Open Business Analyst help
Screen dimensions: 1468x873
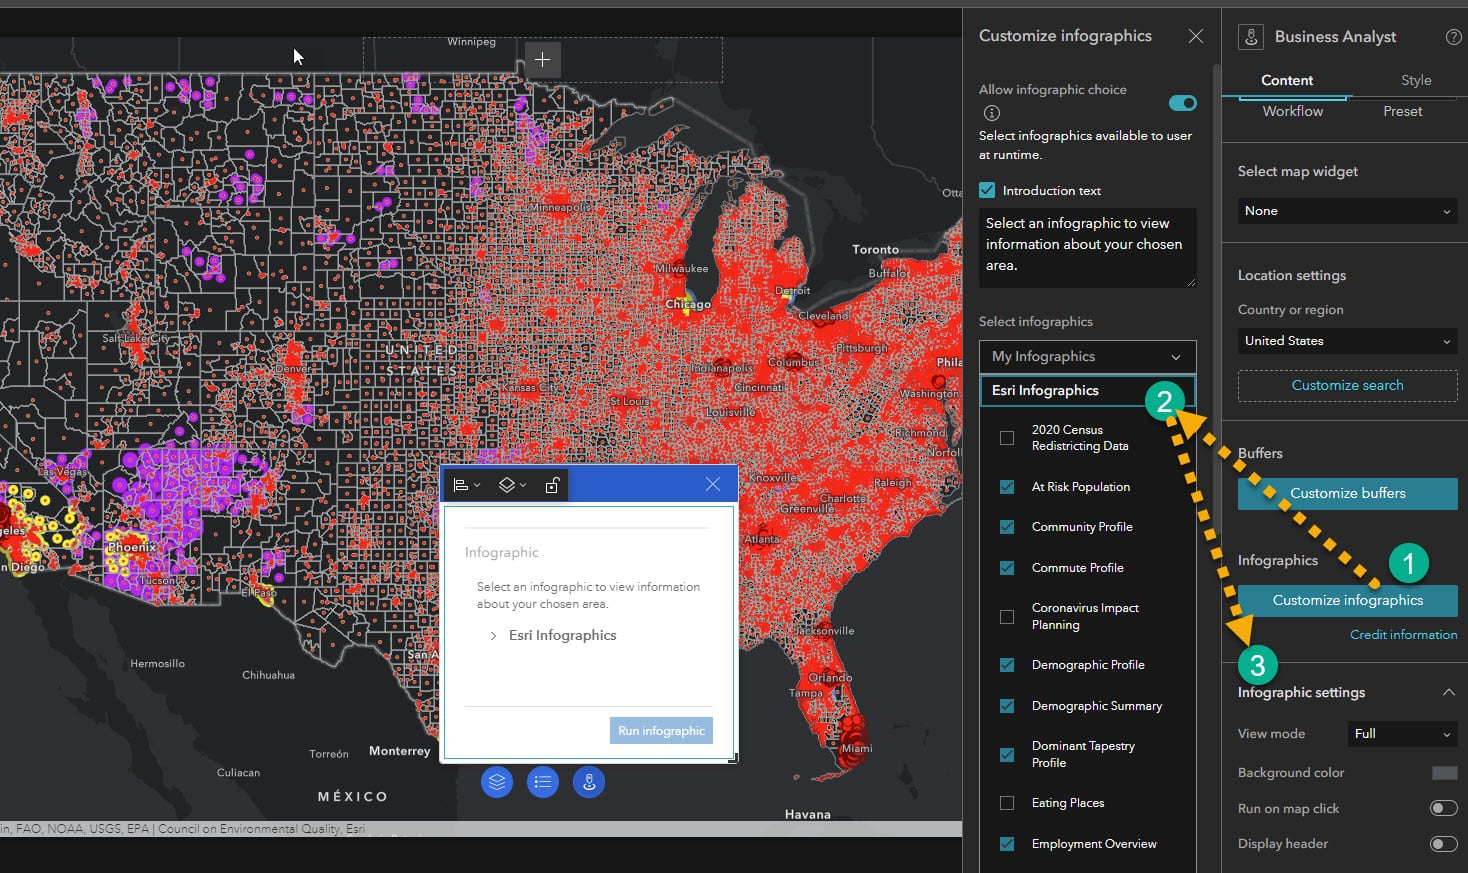point(1454,37)
